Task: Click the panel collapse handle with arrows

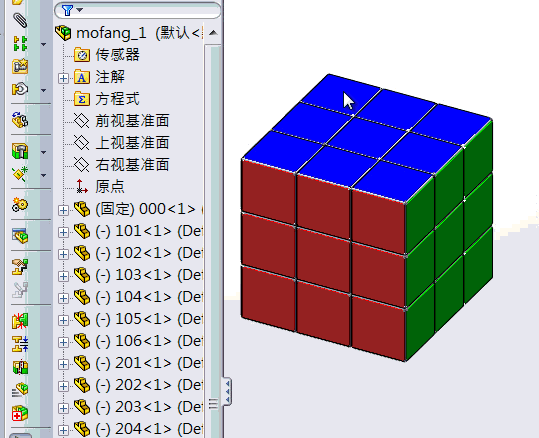Action: pyautogui.click(x=227, y=391)
